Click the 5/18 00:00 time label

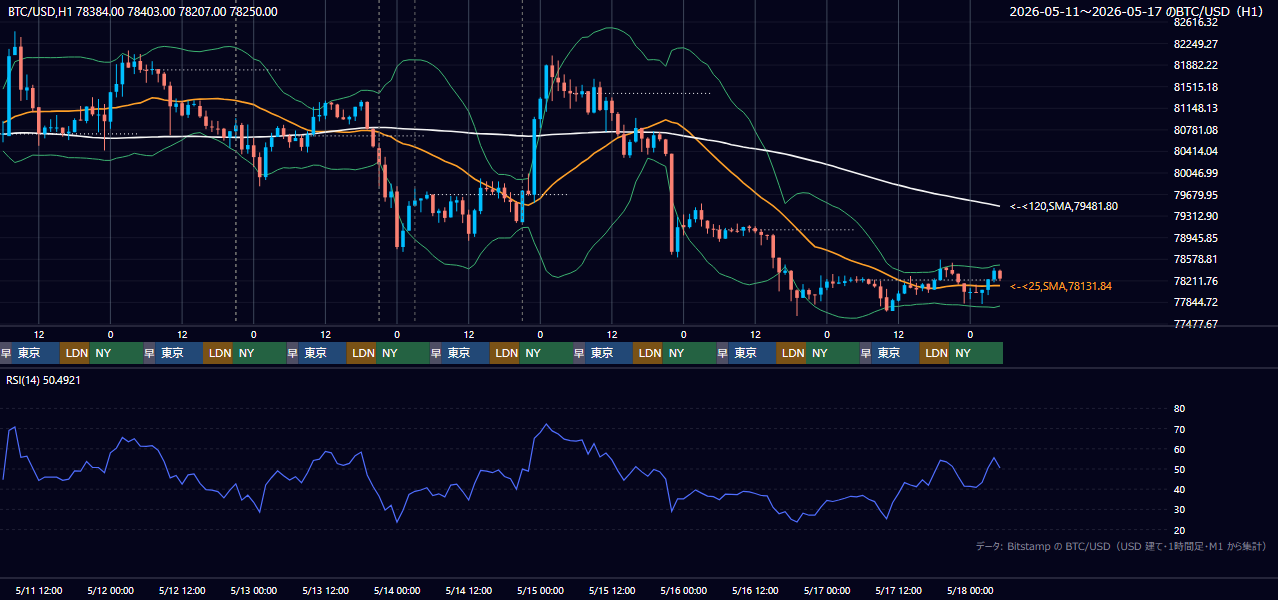970,591
